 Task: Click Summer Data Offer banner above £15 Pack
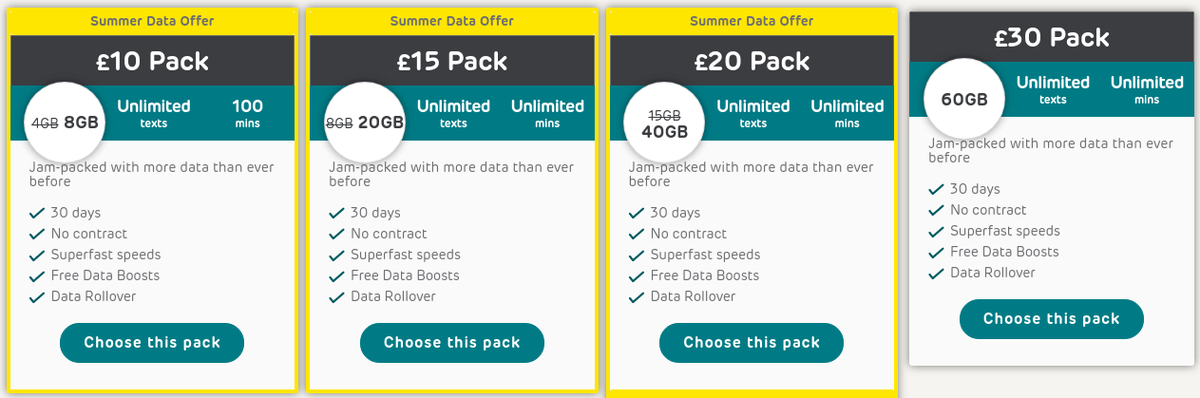(x=452, y=21)
